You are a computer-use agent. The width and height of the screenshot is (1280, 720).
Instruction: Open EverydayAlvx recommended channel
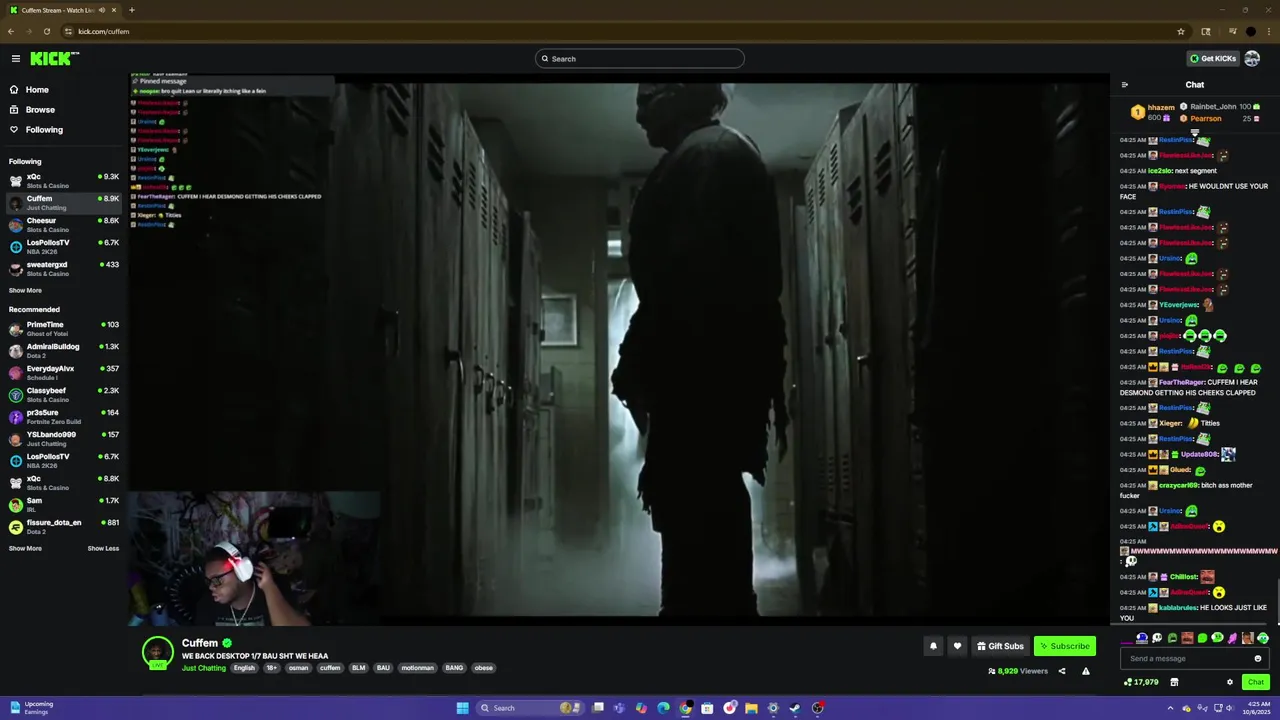pyautogui.click(x=64, y=373)
